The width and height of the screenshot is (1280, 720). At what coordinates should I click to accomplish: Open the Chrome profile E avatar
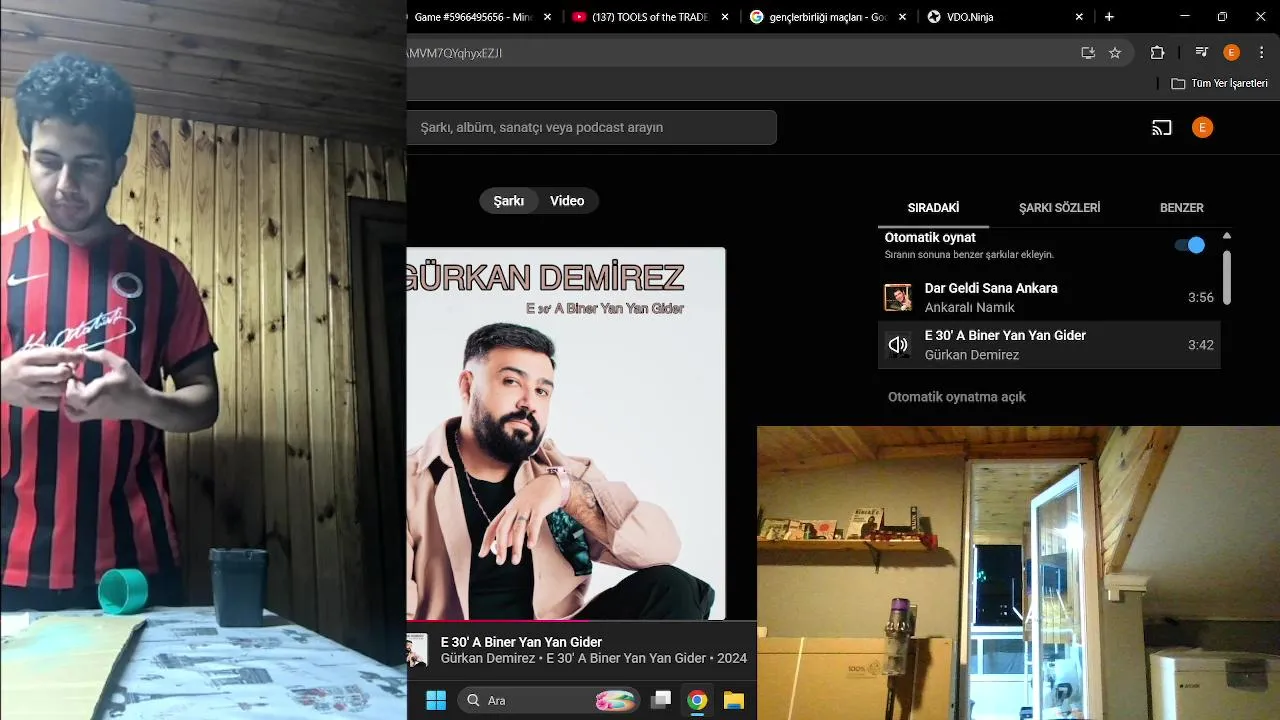tap(1231, 53)
